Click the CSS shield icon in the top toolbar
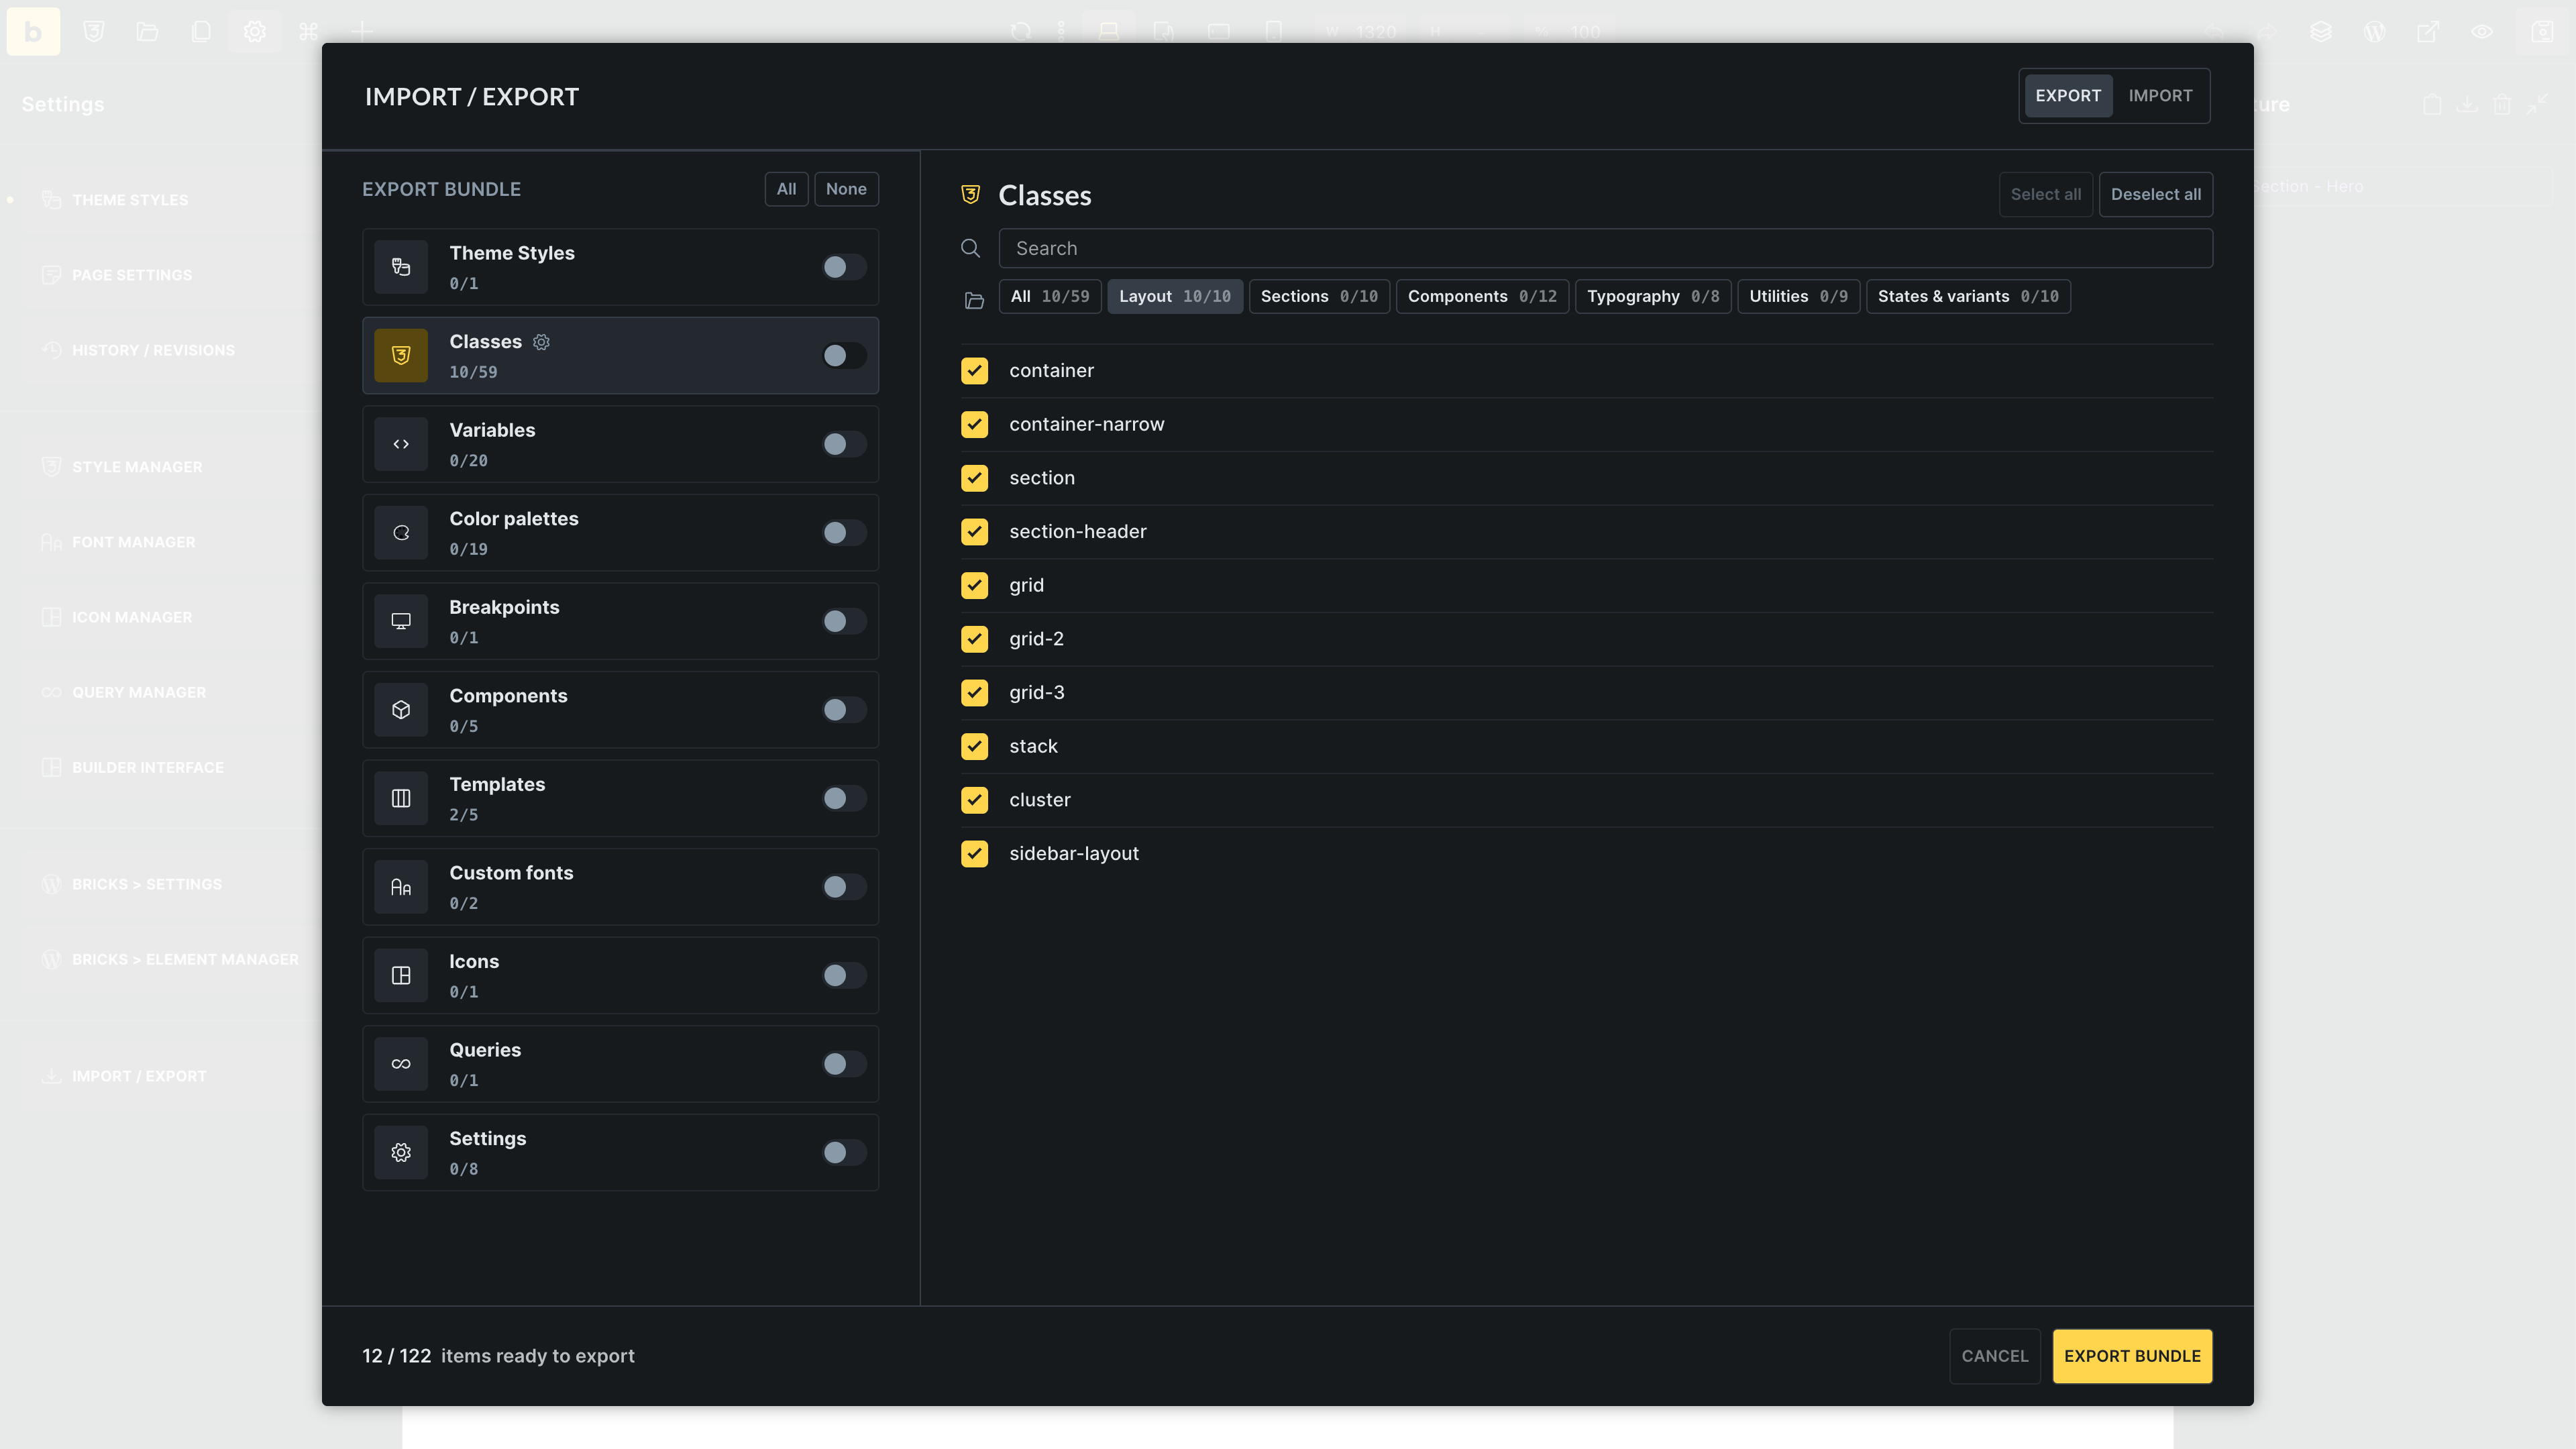Viewport: 2576px width, 1449px height. point(94,31)
